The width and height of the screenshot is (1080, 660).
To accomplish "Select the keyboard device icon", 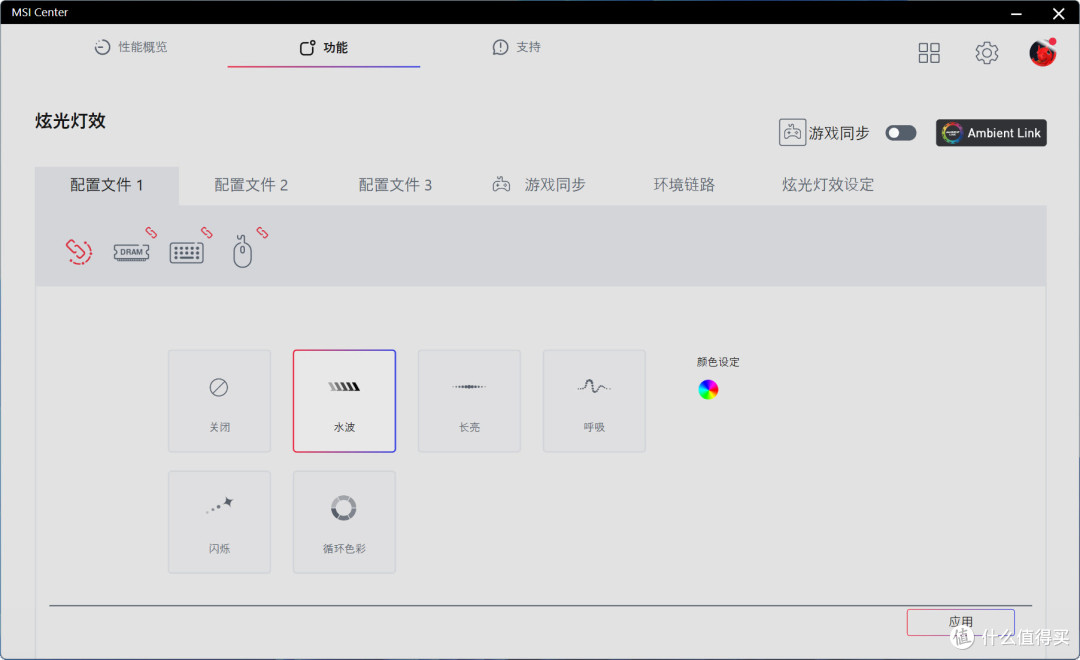I will coord(187,253).
